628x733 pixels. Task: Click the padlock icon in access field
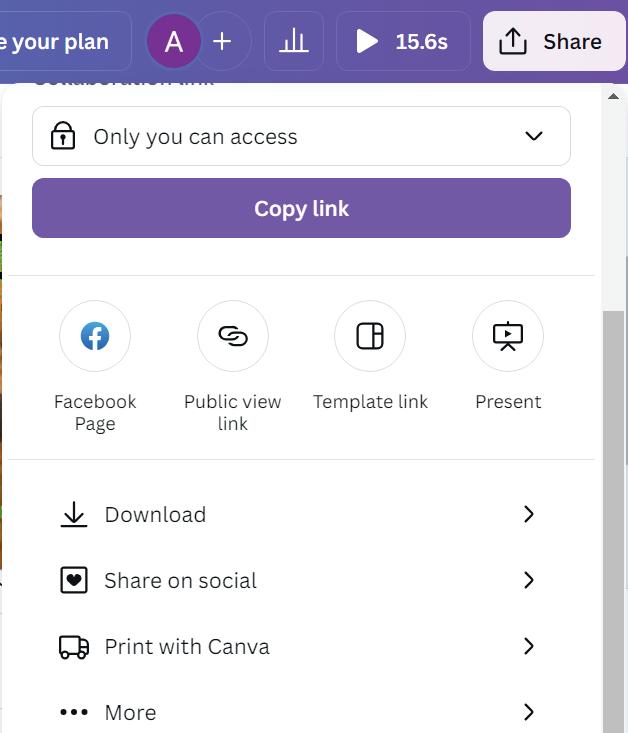(x=63, y=136)
